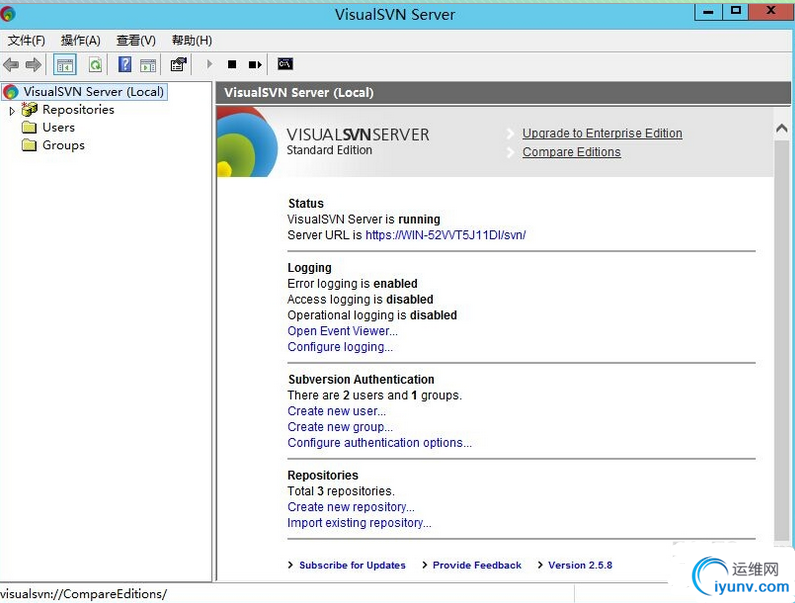Click the vertical scrollbar track in the right pane
The height and width of the screenshot is (603, 795).
click(x=781, y=340)
